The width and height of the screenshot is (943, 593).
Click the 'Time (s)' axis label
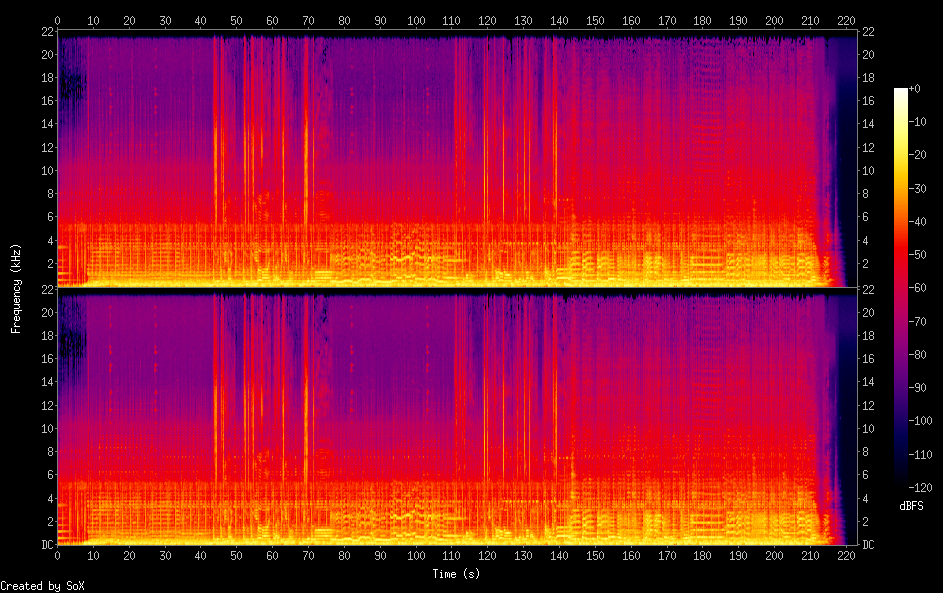[x=457, y=574]
